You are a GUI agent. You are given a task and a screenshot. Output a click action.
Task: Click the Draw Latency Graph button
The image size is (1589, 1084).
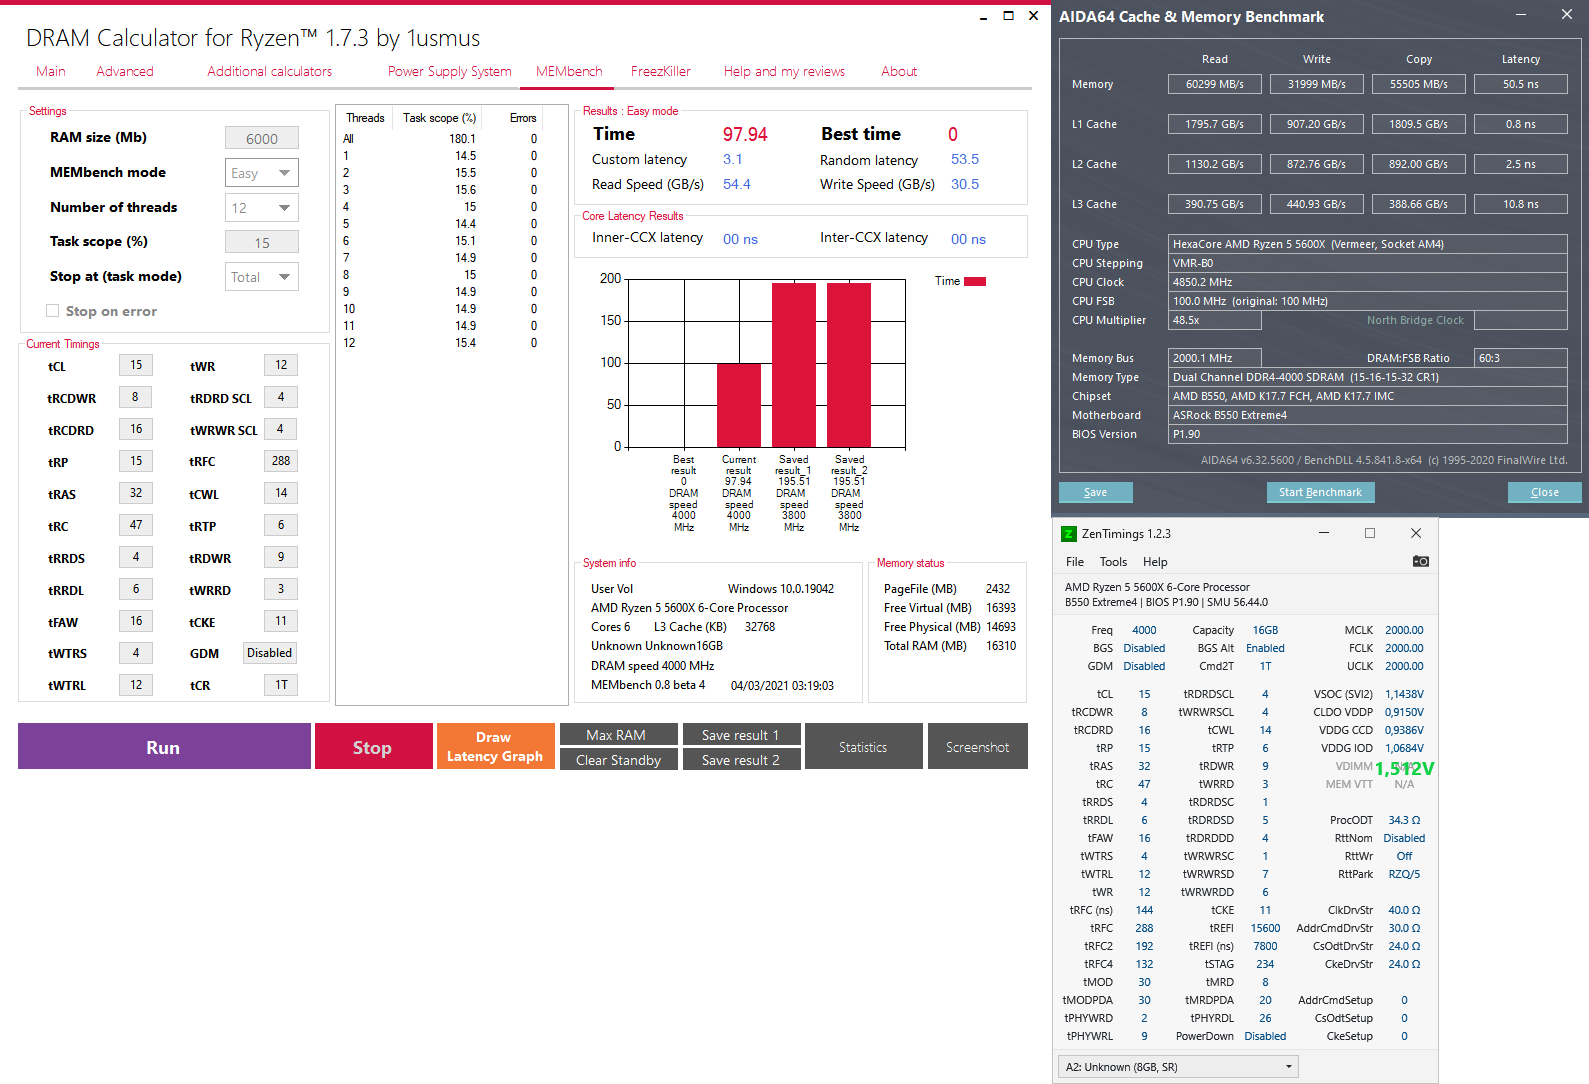click(495, 746)
